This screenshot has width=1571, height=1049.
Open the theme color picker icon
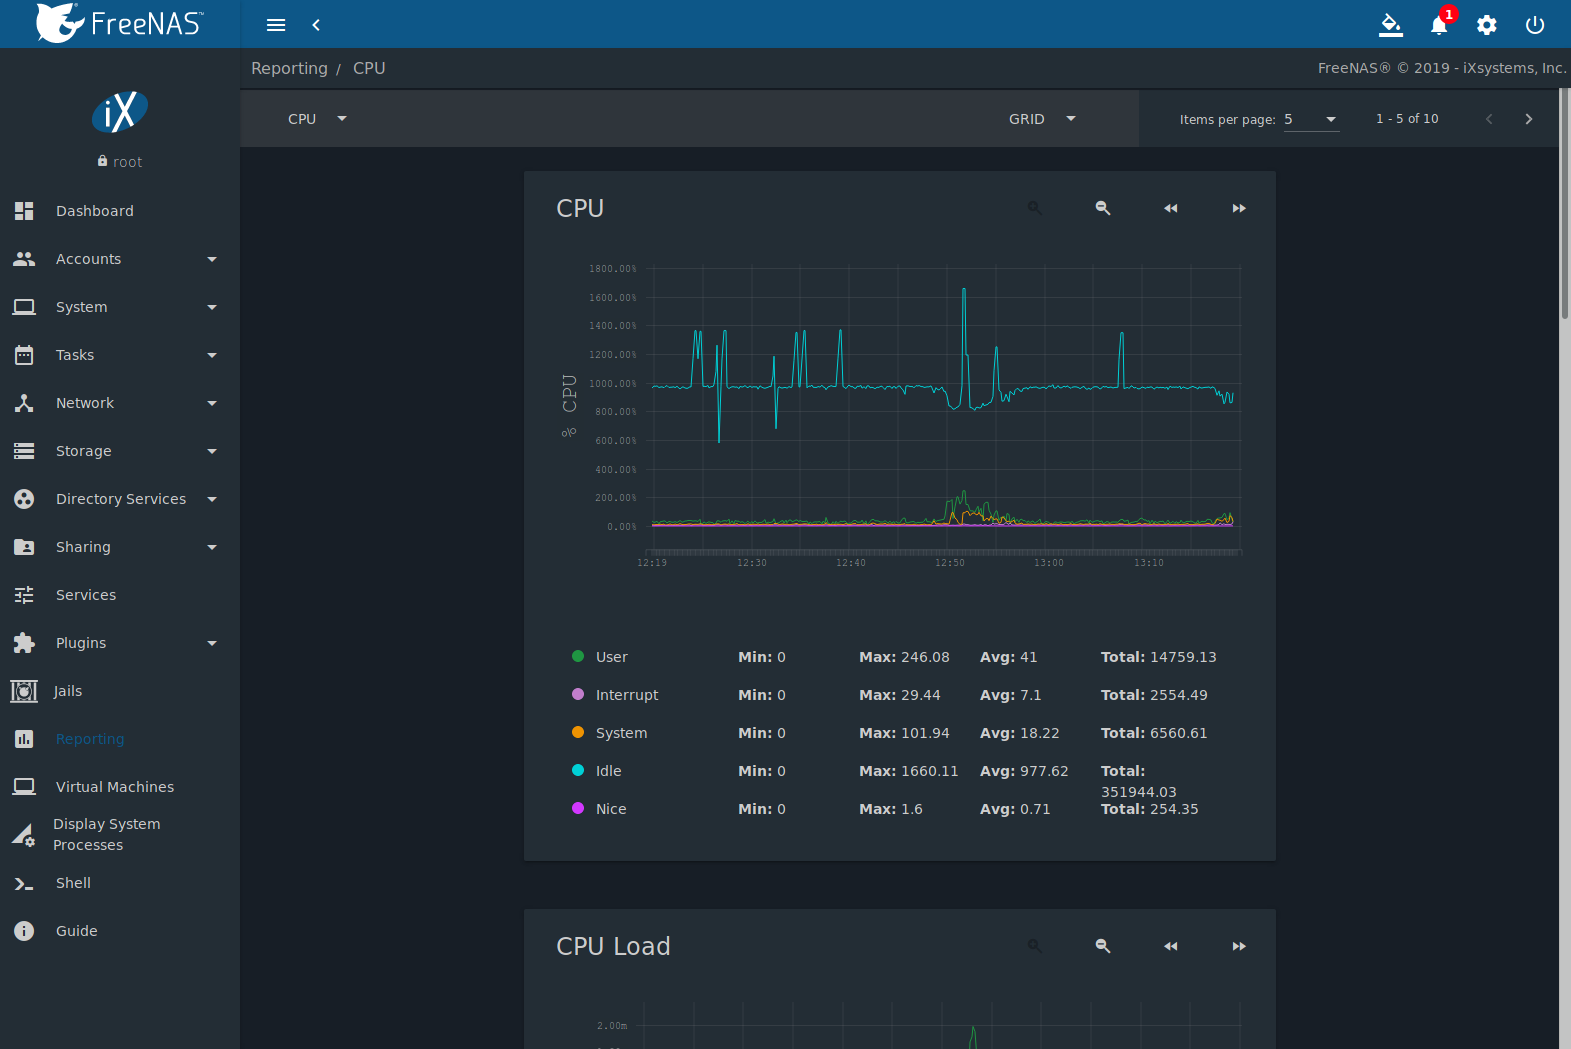click(x=1390, y=25)
